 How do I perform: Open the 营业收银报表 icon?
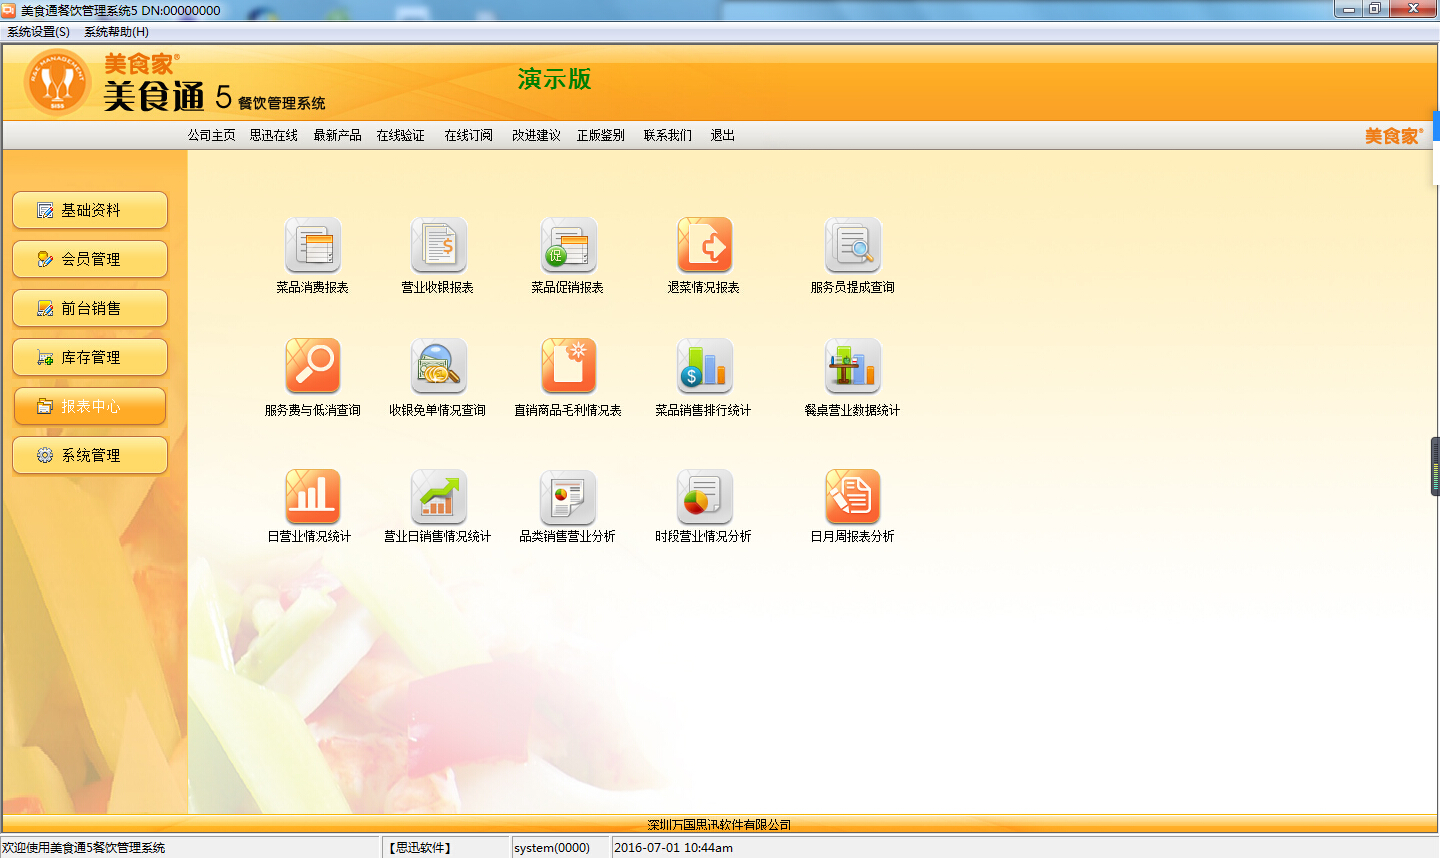pos(438,246)
